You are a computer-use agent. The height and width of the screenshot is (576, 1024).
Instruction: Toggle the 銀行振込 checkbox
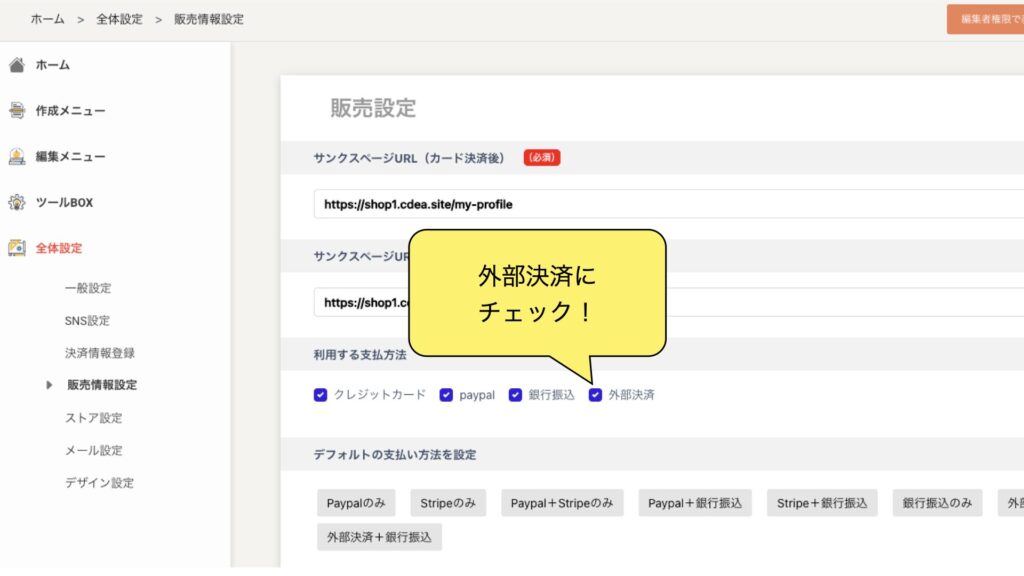tap(516, 395)
